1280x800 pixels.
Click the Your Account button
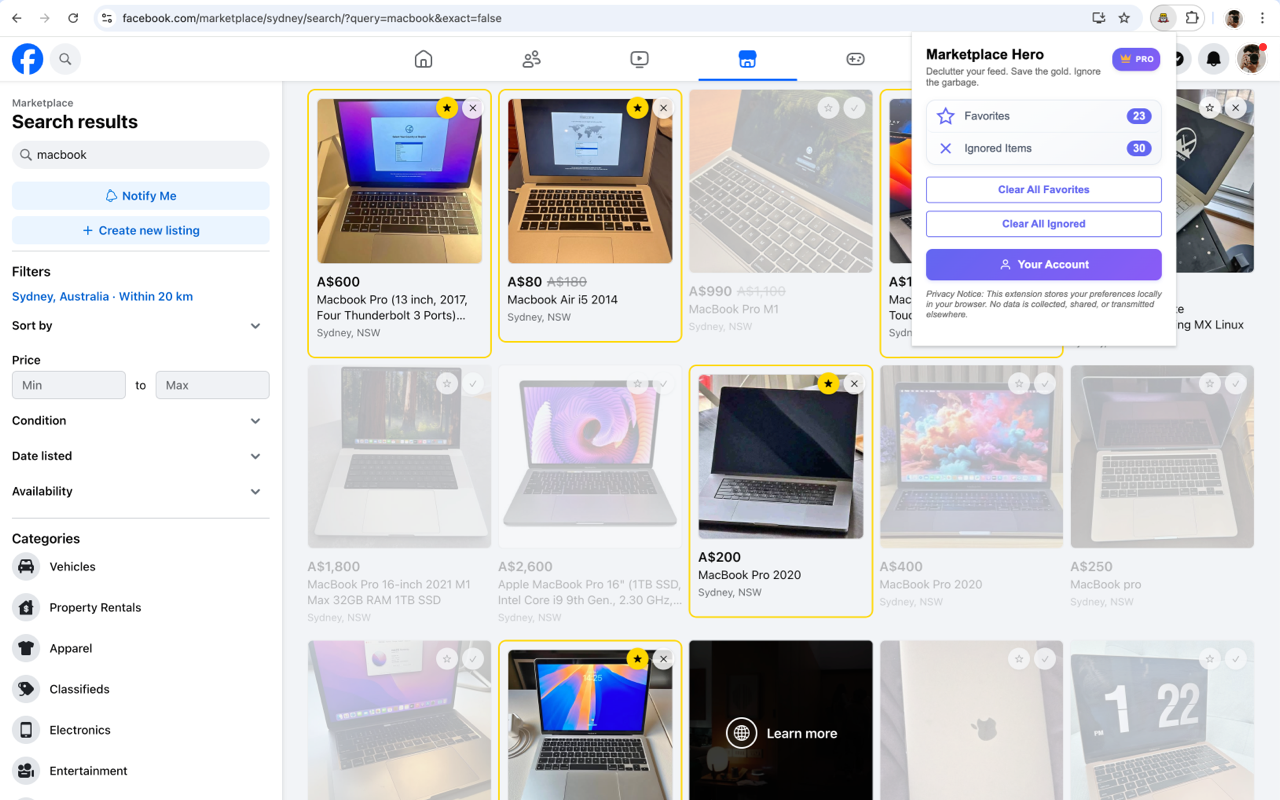click(x=1043, y=264)
